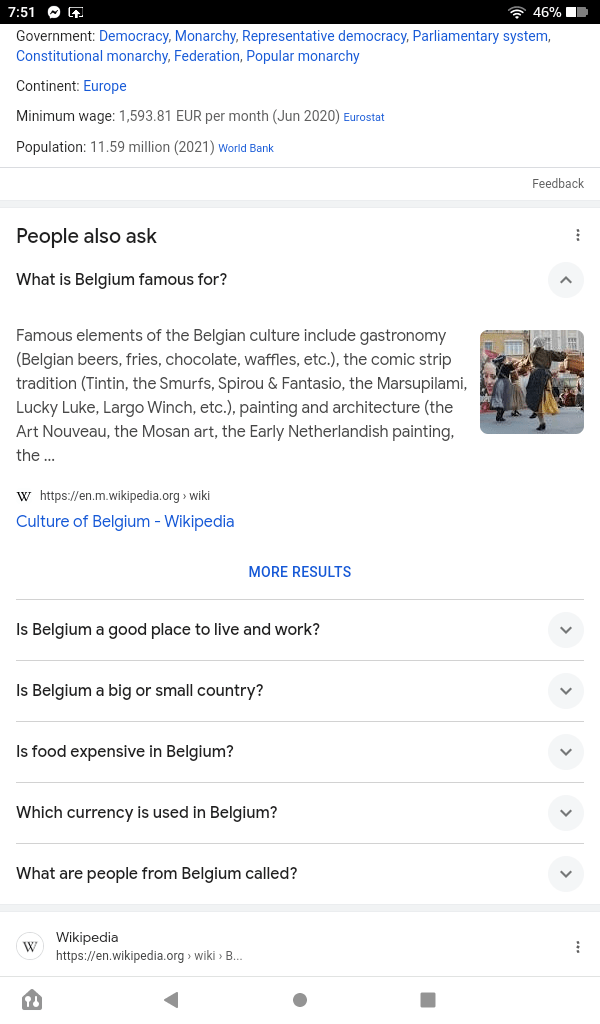This screenshot has height=1024, width=600.
Task: Expand 'What are people from Belgium called?'
Action: (x=565, y=874)
